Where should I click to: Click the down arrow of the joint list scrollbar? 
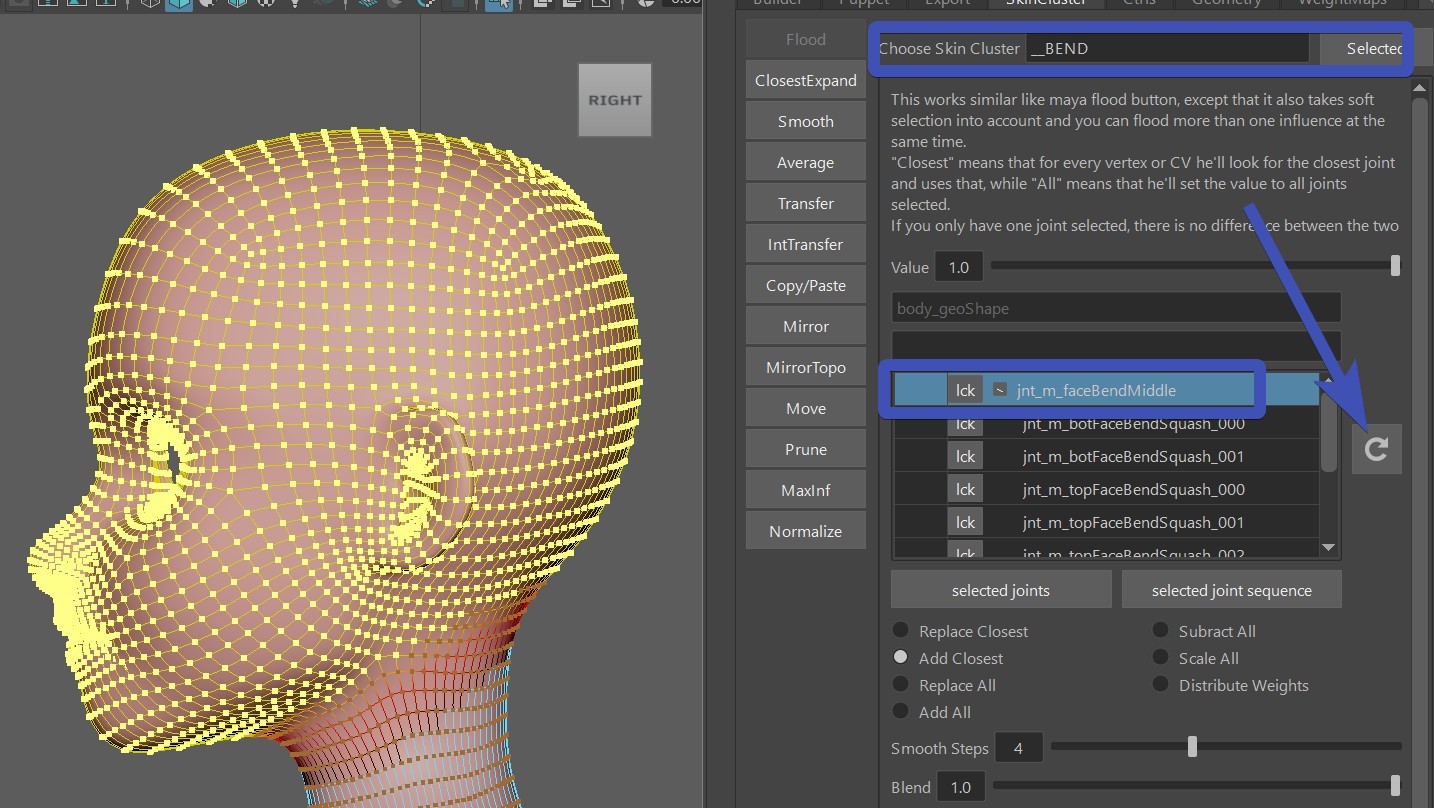tap(1328, 547)
